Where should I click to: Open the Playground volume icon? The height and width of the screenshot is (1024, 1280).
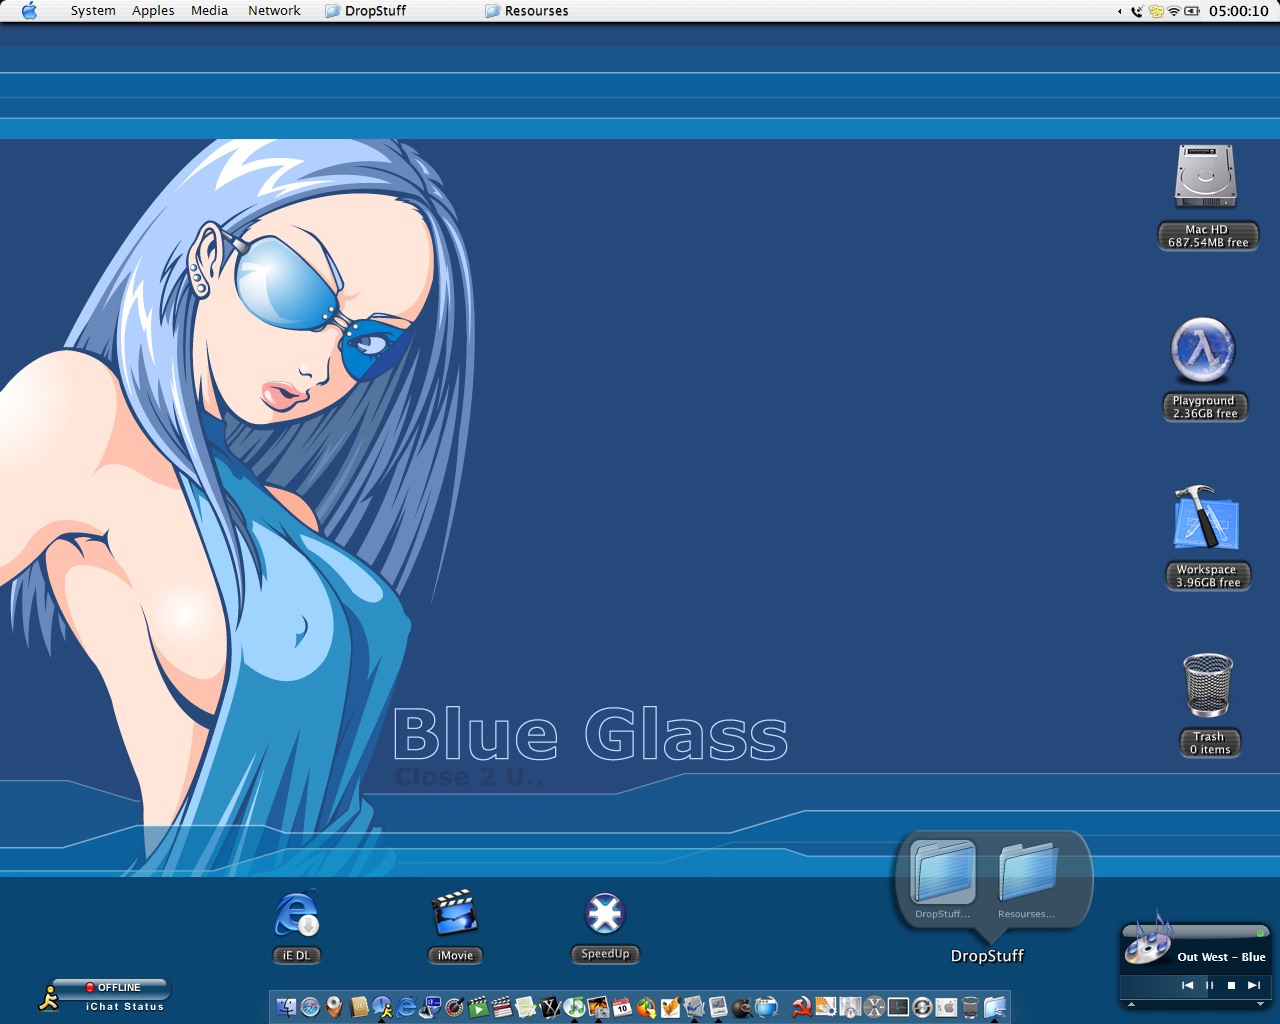pyautogui.click(x=1204, y=350)
